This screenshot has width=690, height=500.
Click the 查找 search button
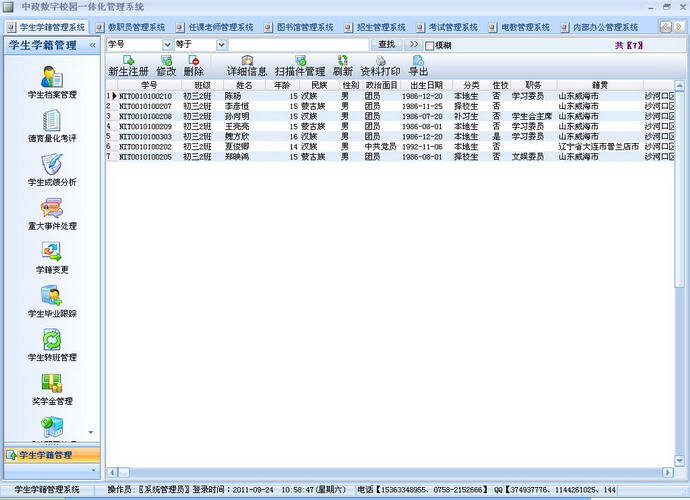pyautogui.click(x=386, y=44)
